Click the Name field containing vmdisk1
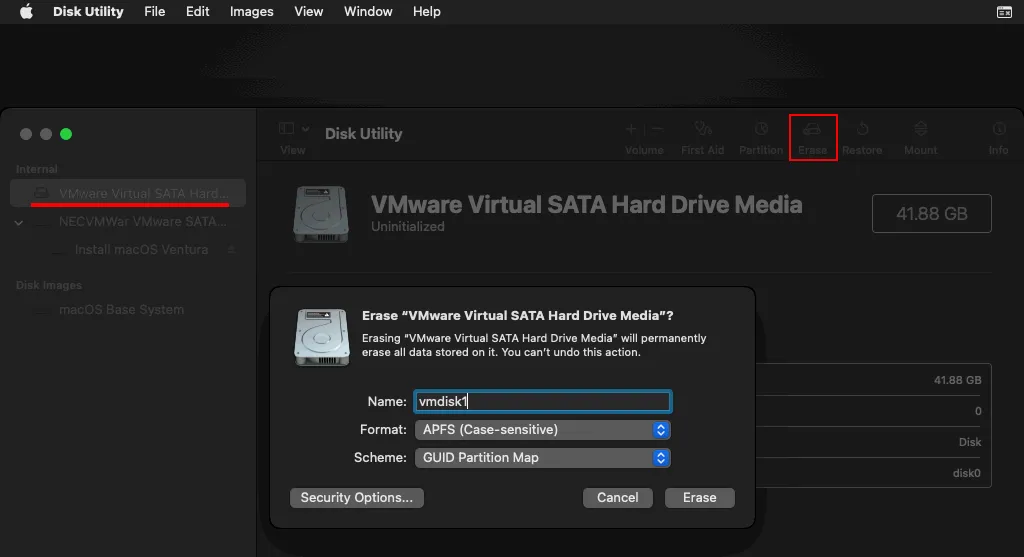1024x557 pixels. 541,402
